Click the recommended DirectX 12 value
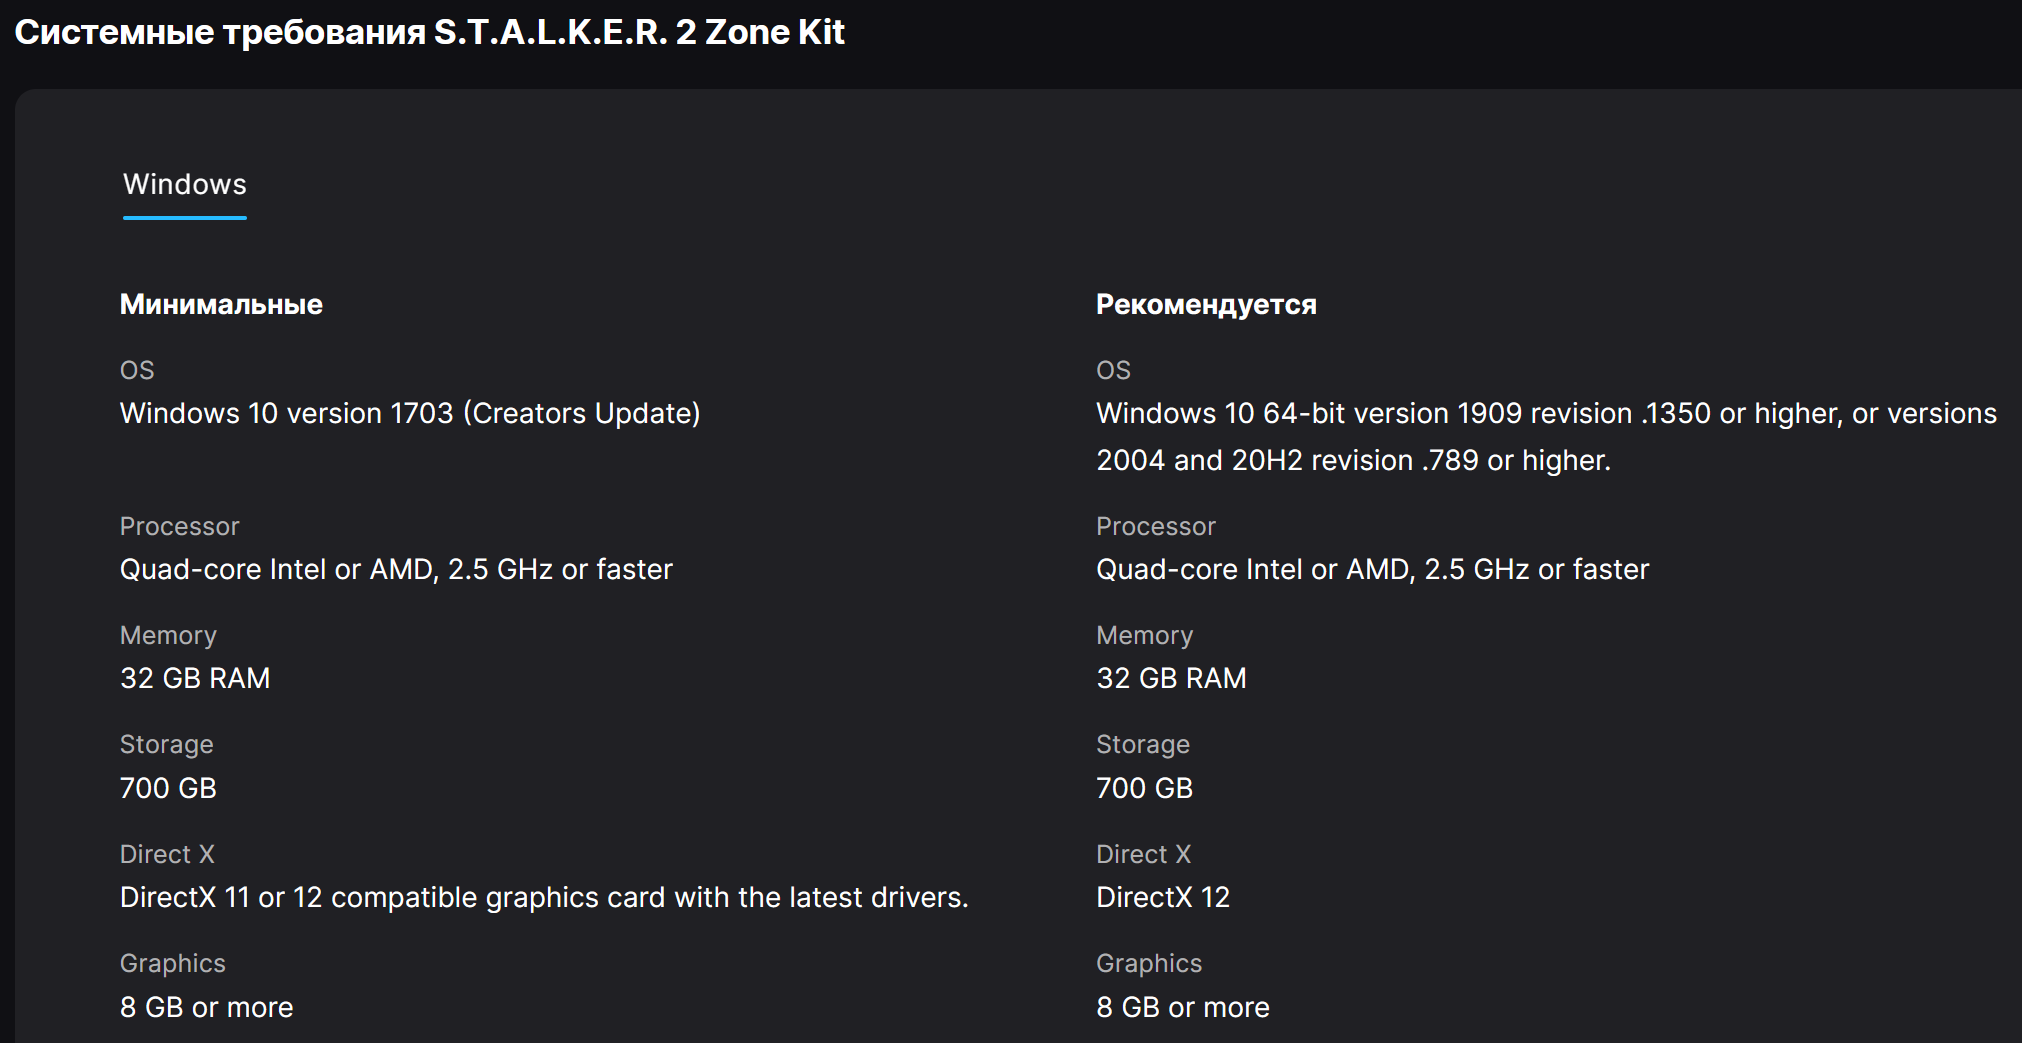This screenshot has height=1043, width=2022. [1162, 897]
